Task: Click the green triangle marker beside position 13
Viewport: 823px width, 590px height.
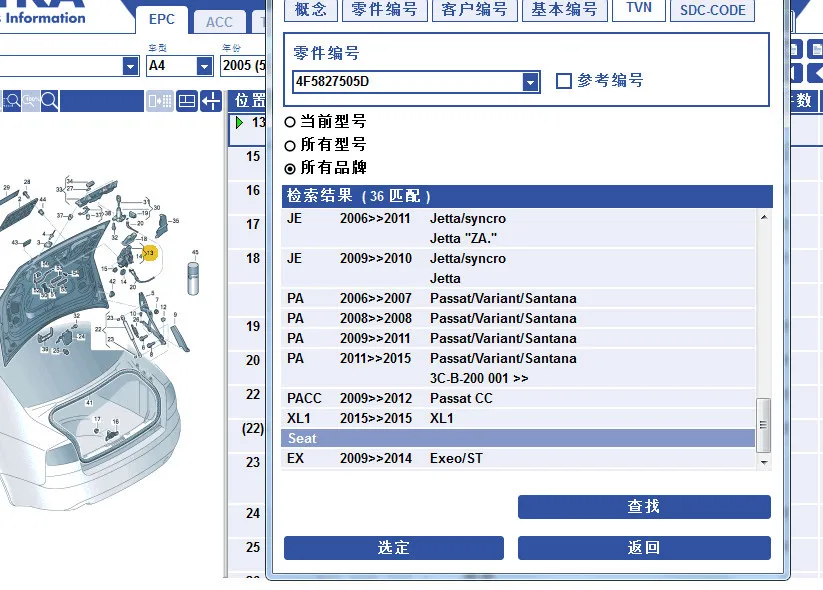Action: [239, 123]
